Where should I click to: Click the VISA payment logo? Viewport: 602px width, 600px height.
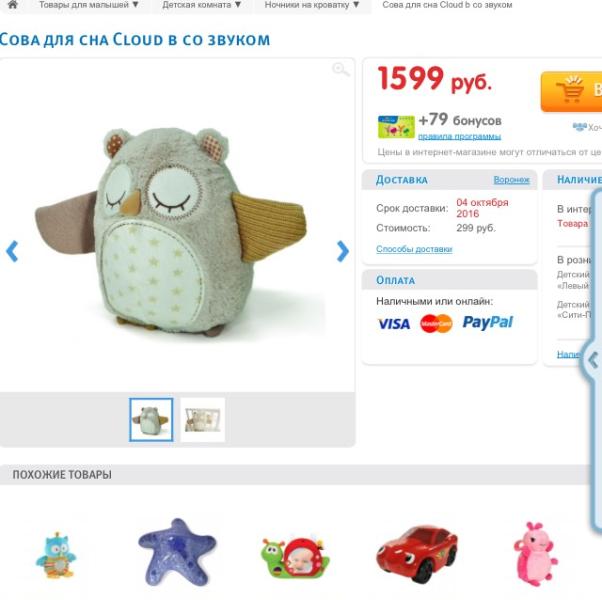point(394,324)
